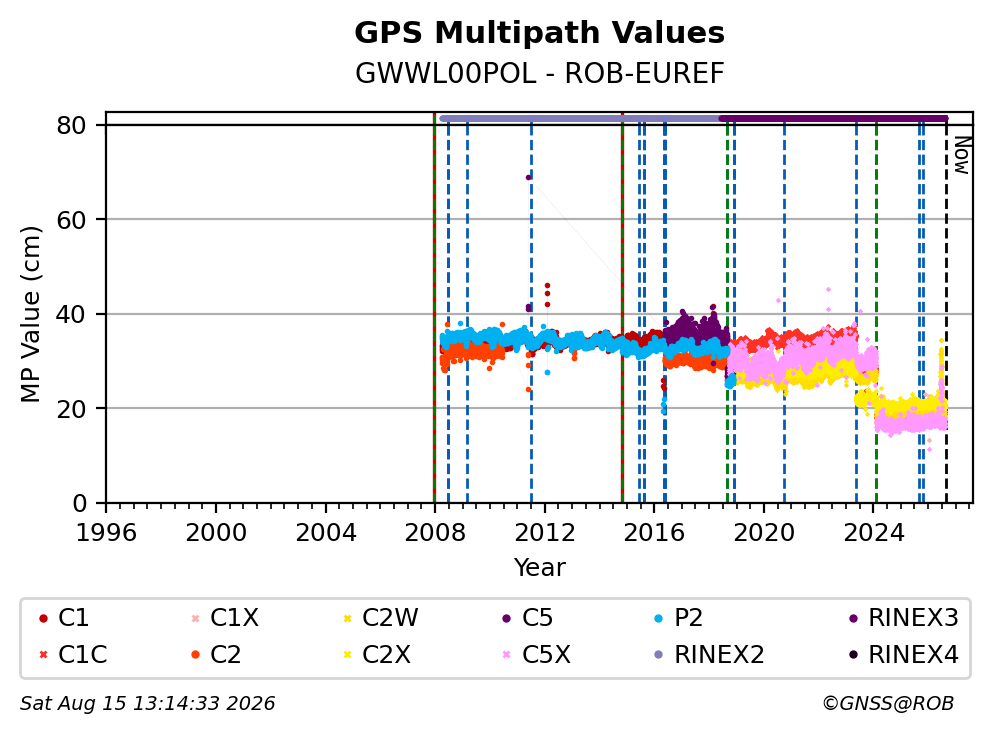The height and width of the screenshot is (734, 992).
Task: Click the 80 y-axis tick label
Action: pyautogui.click(x=71, y=125)
